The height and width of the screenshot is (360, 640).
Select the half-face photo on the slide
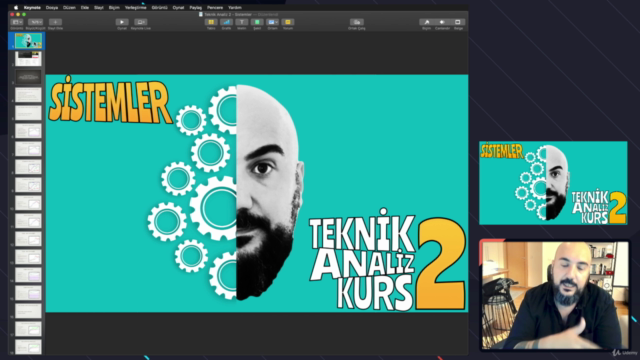[x=269, y=192]
